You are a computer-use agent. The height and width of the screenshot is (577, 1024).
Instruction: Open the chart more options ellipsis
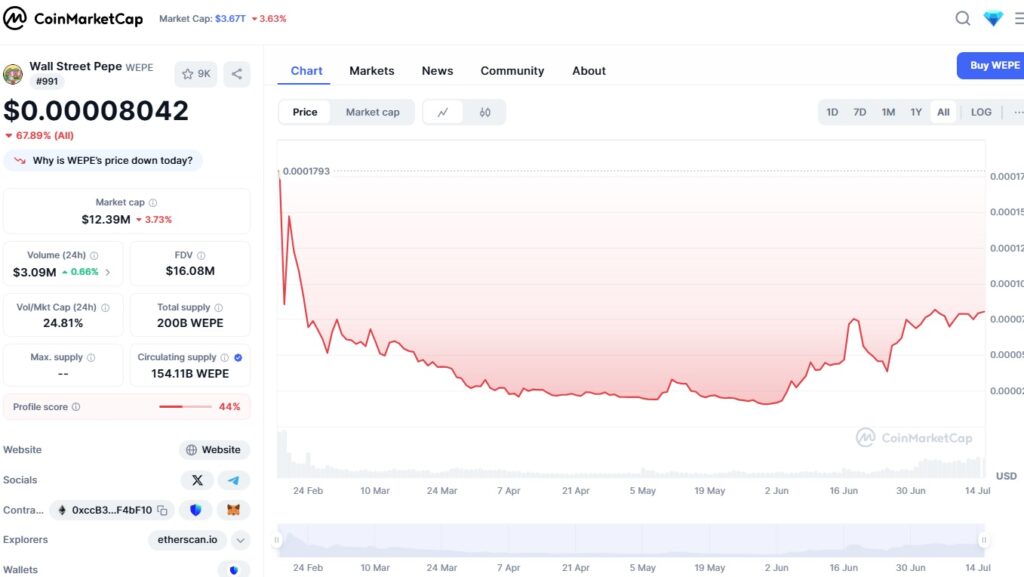click(x=1017, y=112)
